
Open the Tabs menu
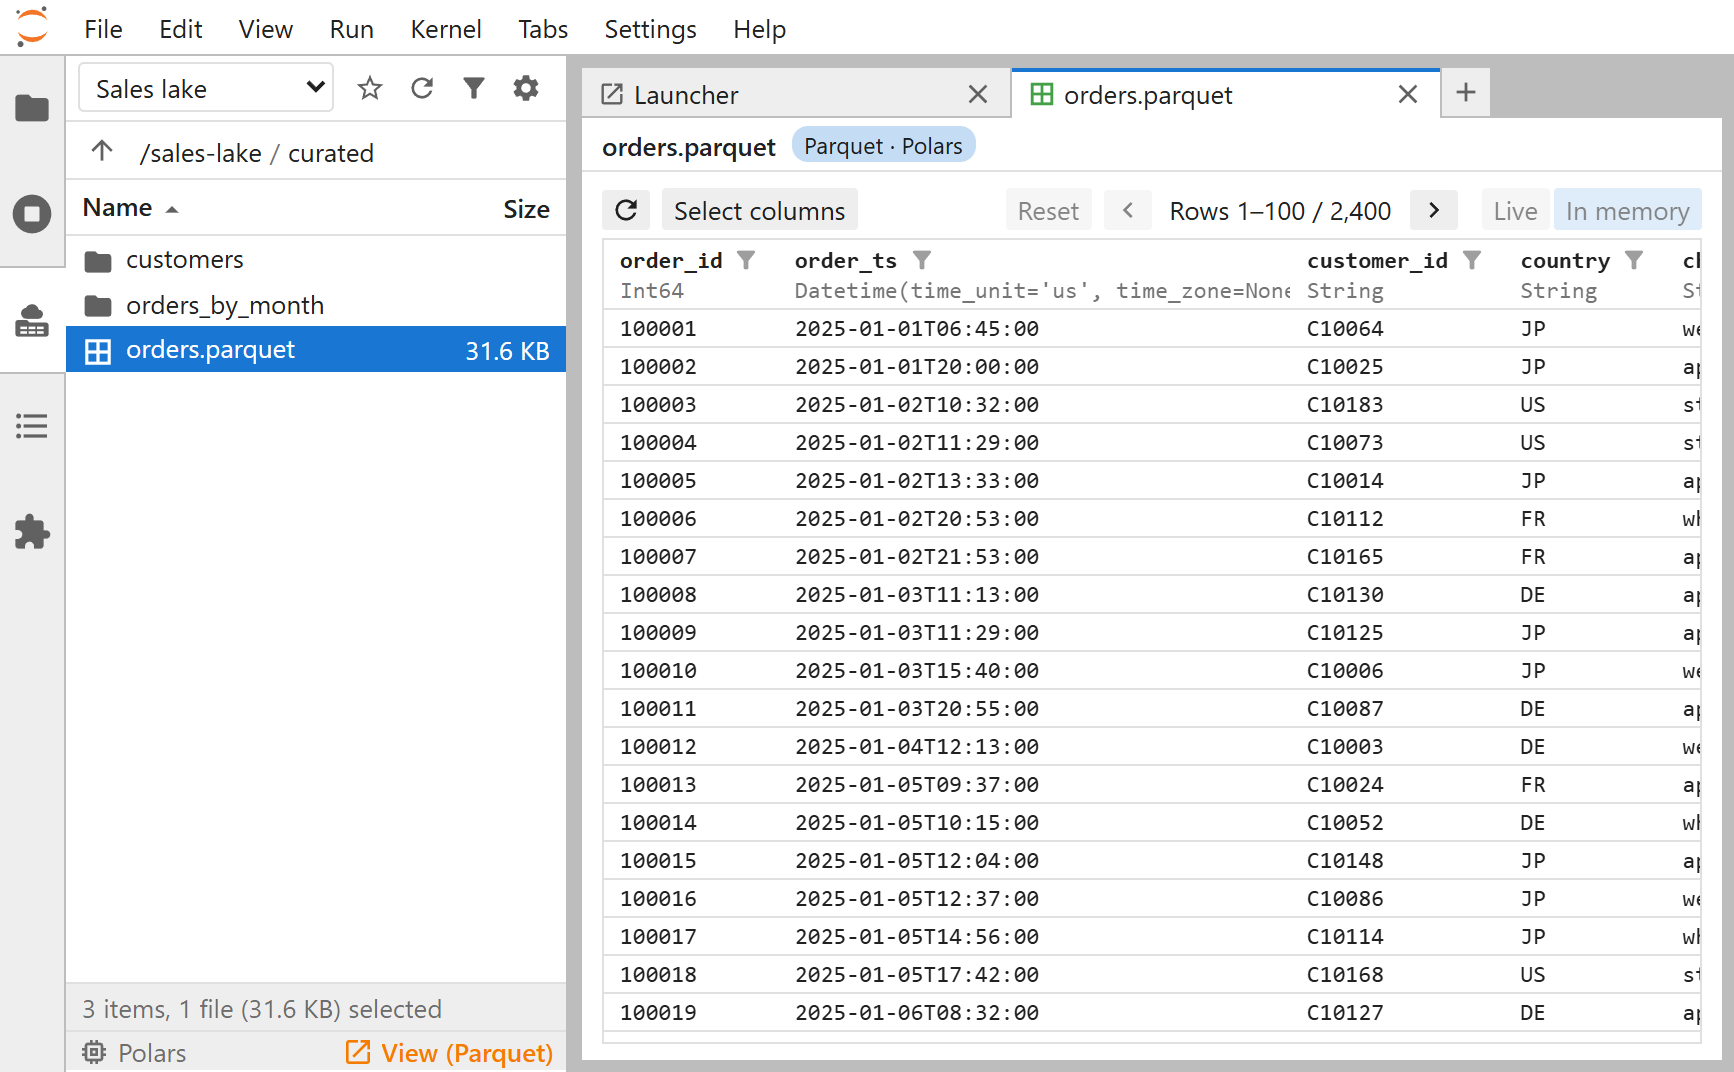[x=543, y=29]
